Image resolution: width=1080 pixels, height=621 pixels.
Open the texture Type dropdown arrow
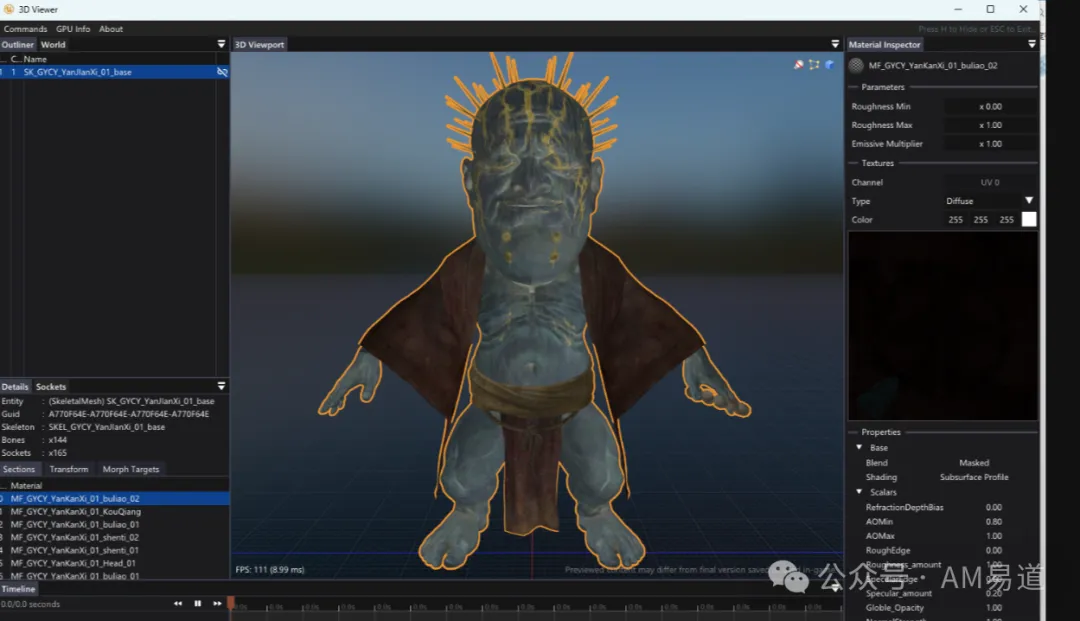(x=1029, y=200)
